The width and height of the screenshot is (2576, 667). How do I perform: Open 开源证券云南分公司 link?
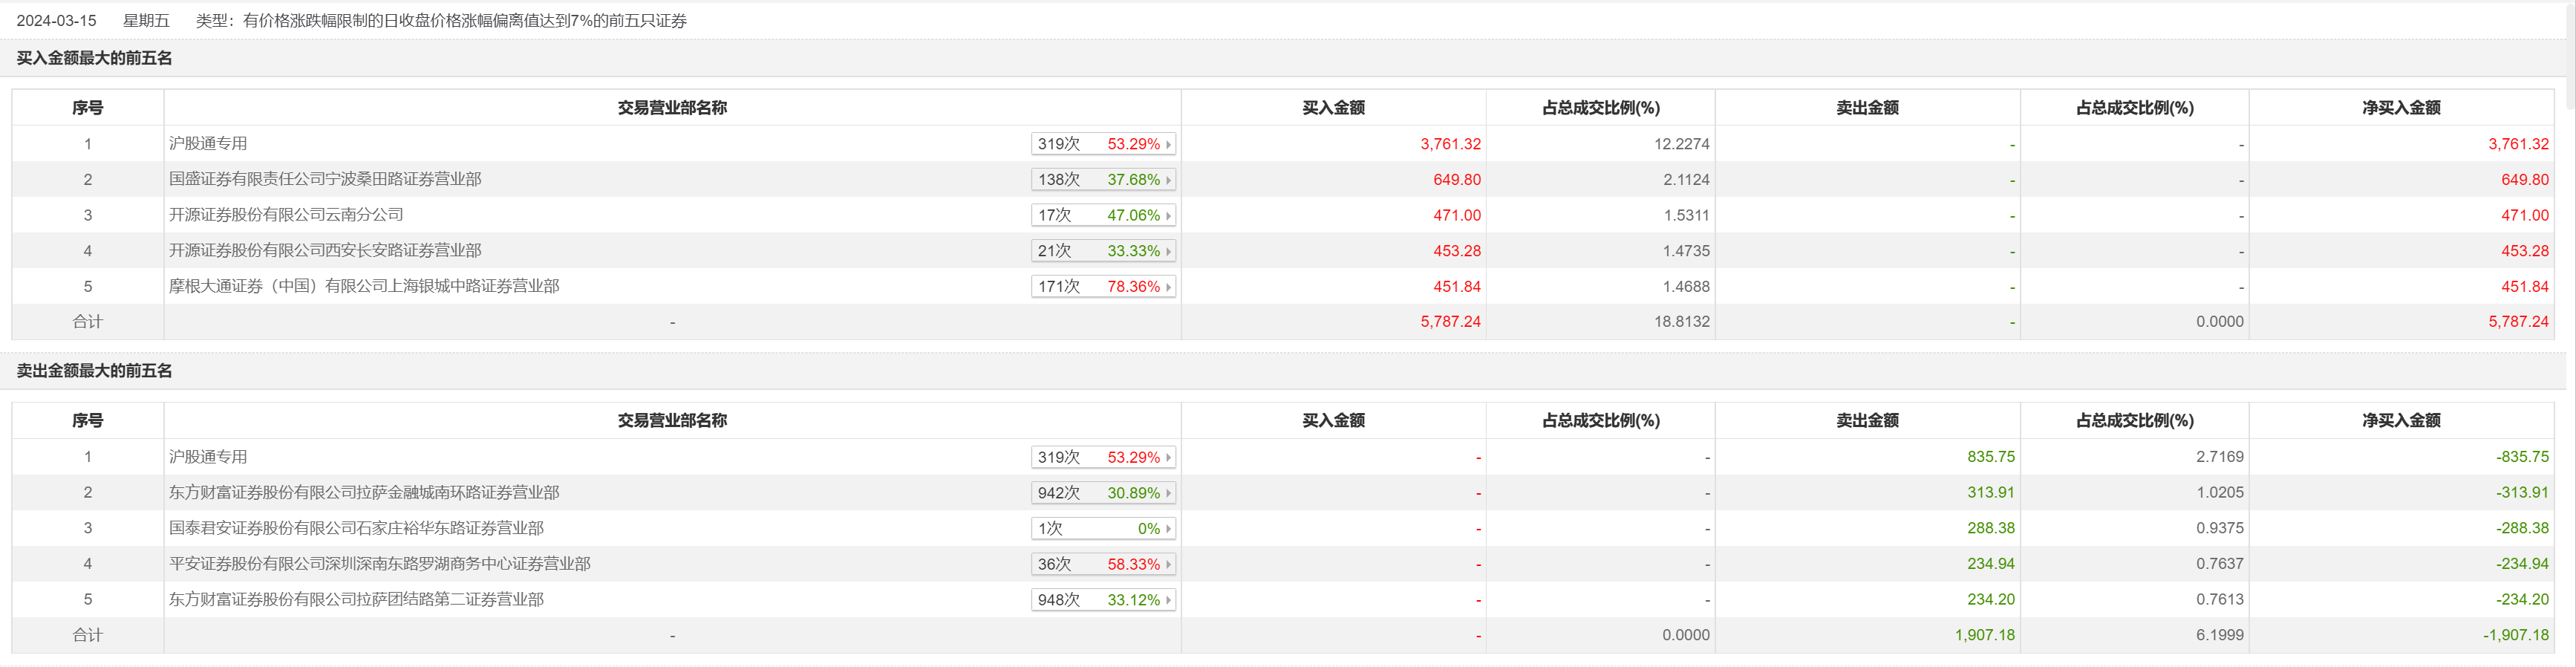pyautogui.click(x=286, y=215)
